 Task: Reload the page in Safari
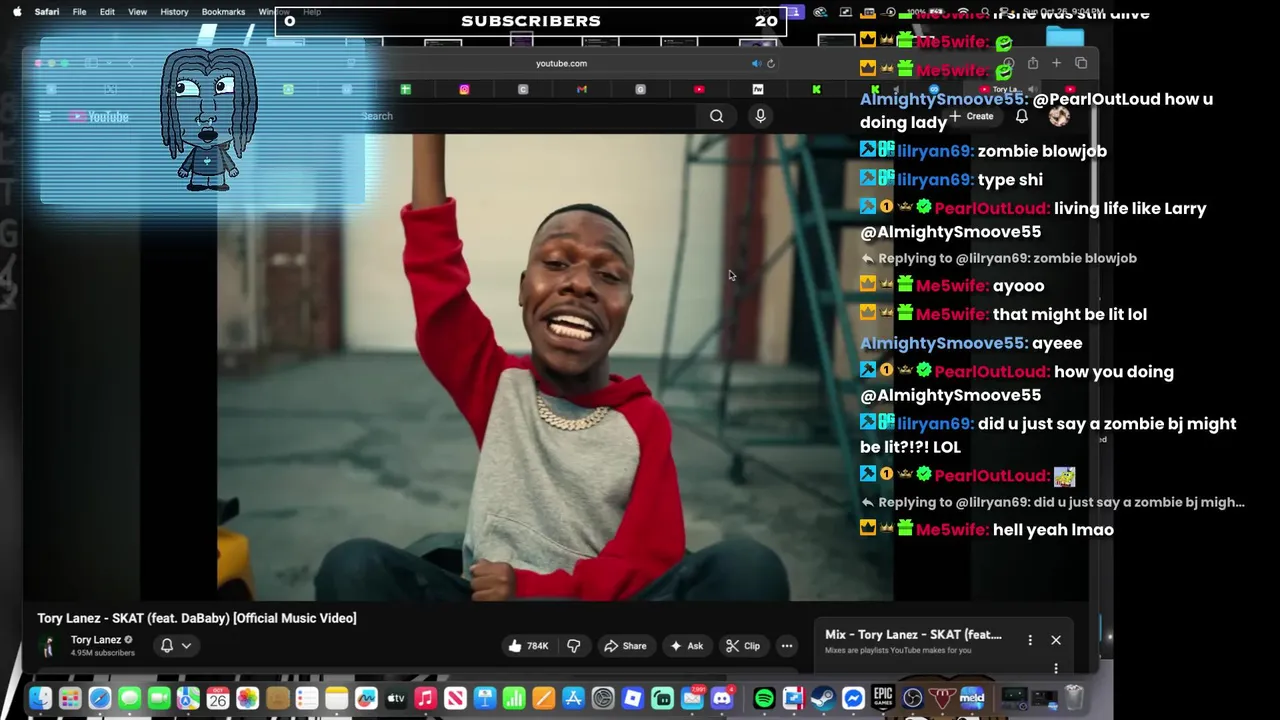pyautogui.click(x=770, y=63)
